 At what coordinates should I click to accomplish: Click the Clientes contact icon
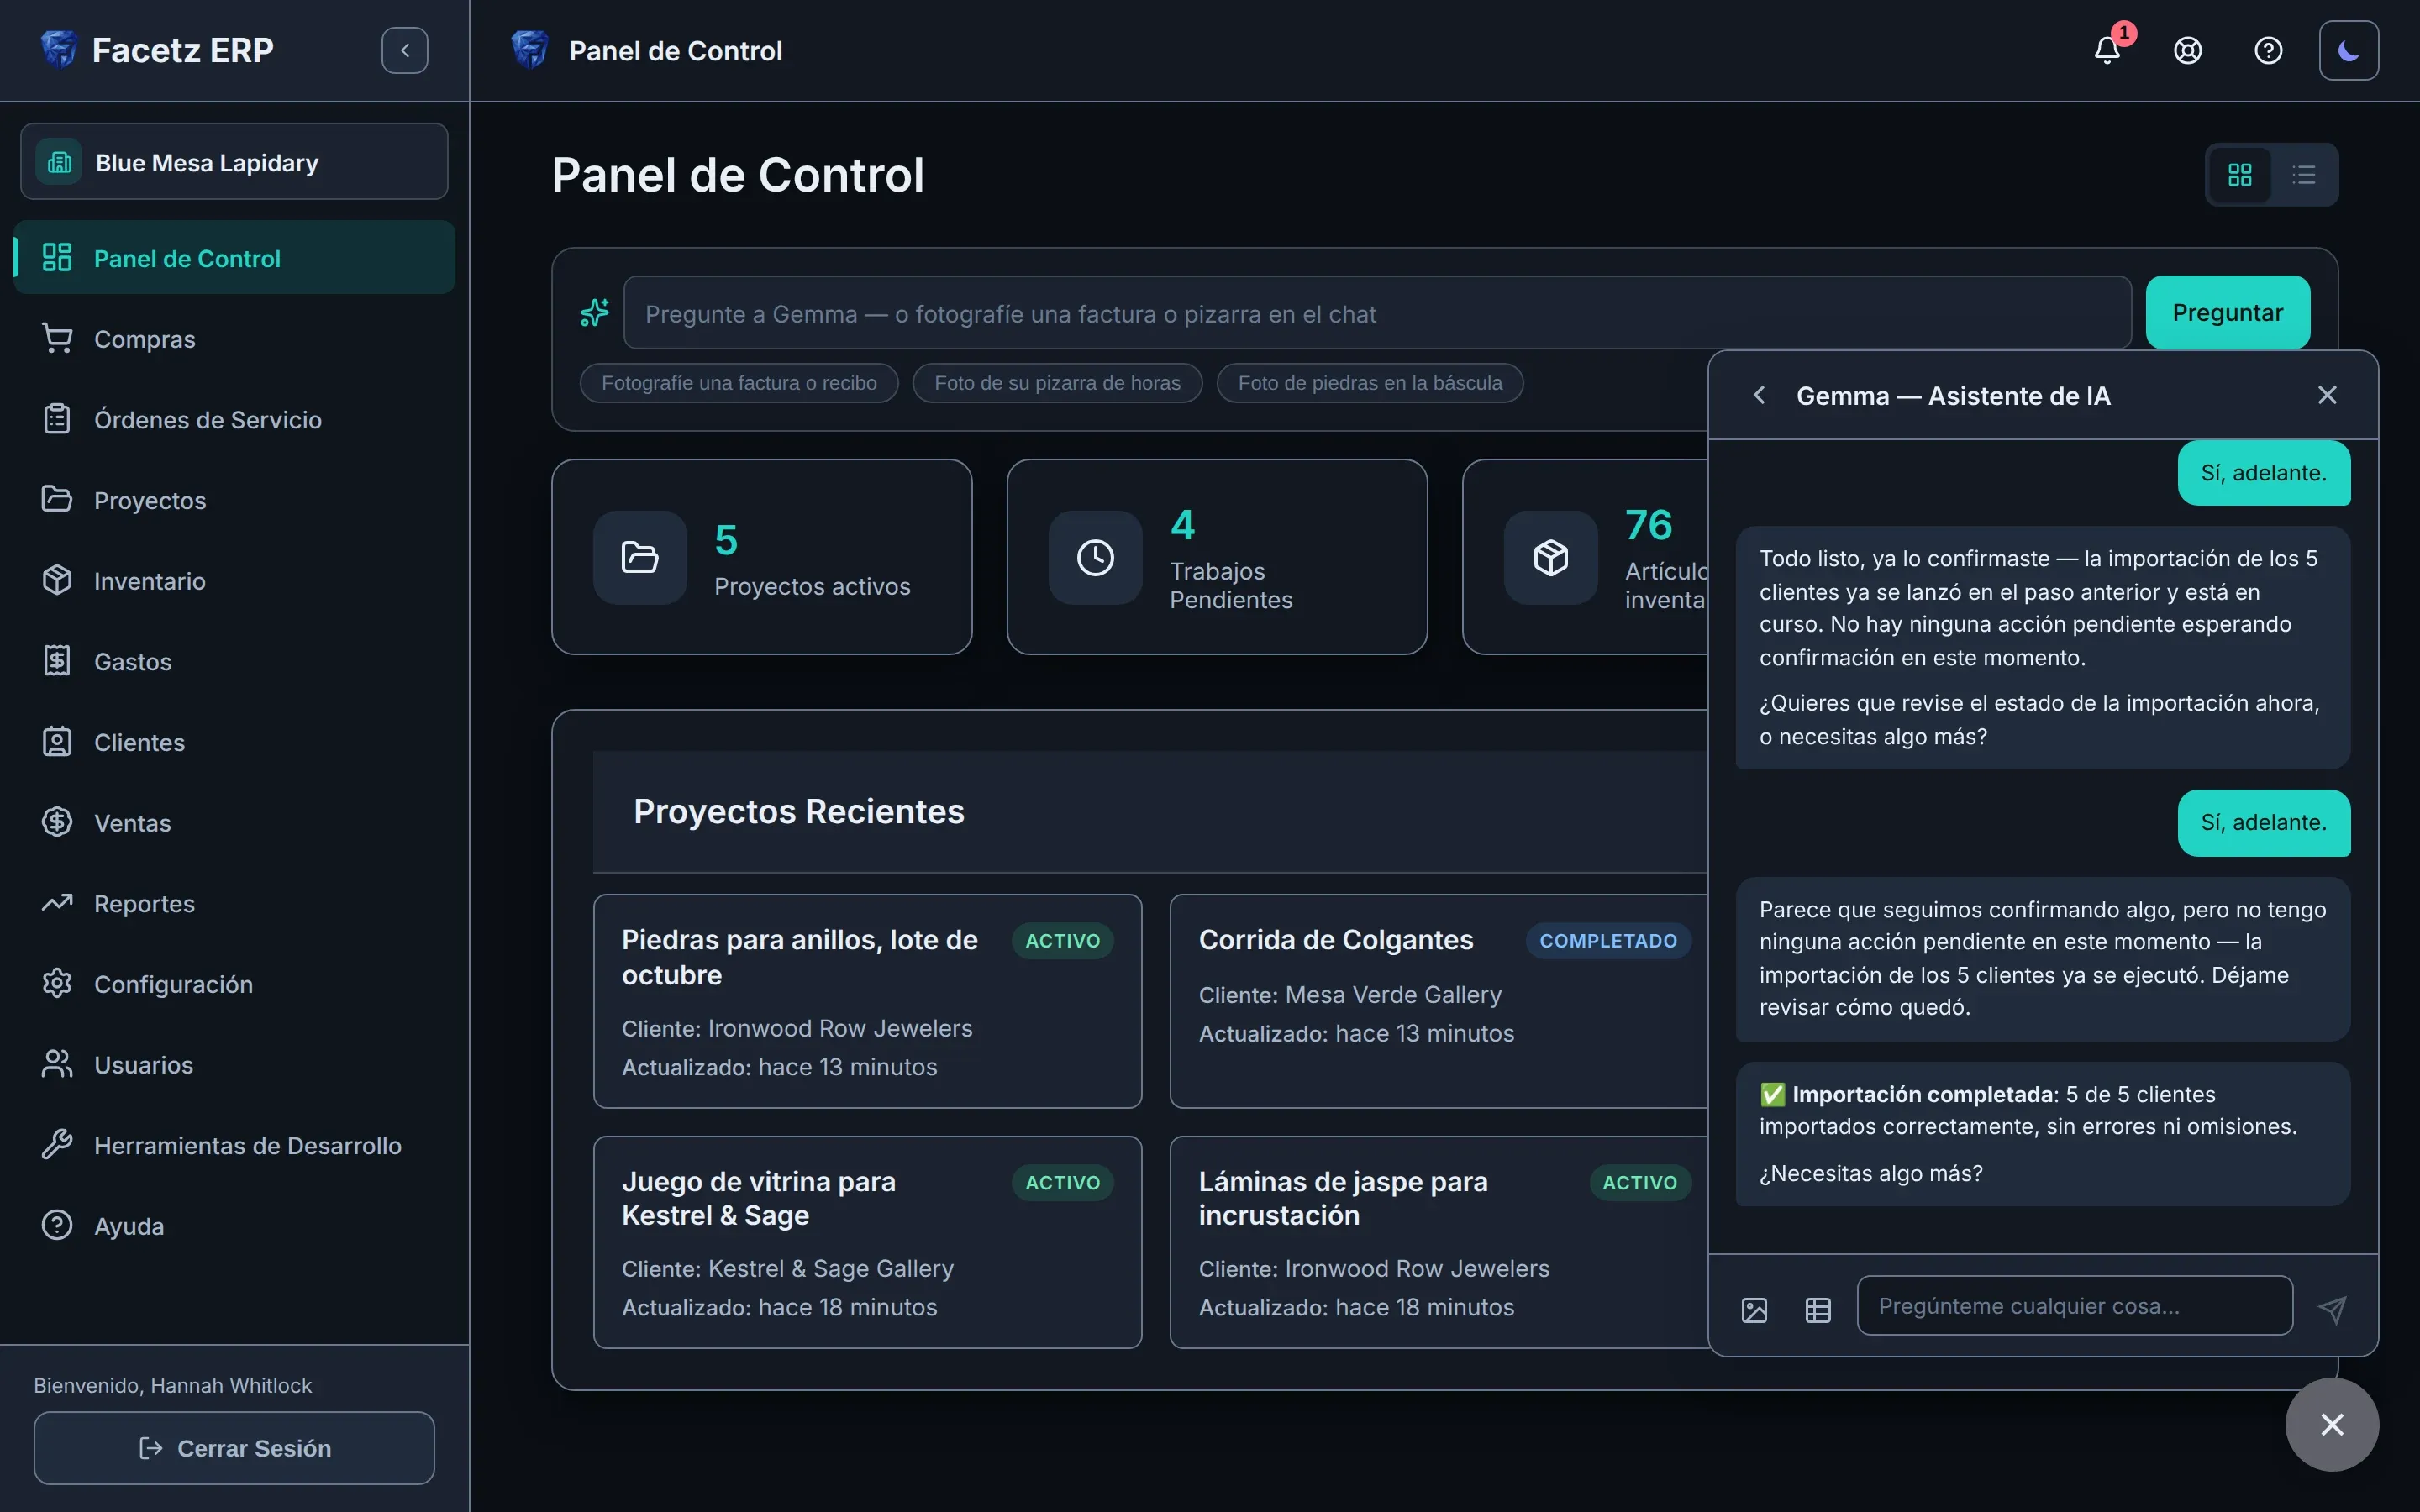coord(57,742)
